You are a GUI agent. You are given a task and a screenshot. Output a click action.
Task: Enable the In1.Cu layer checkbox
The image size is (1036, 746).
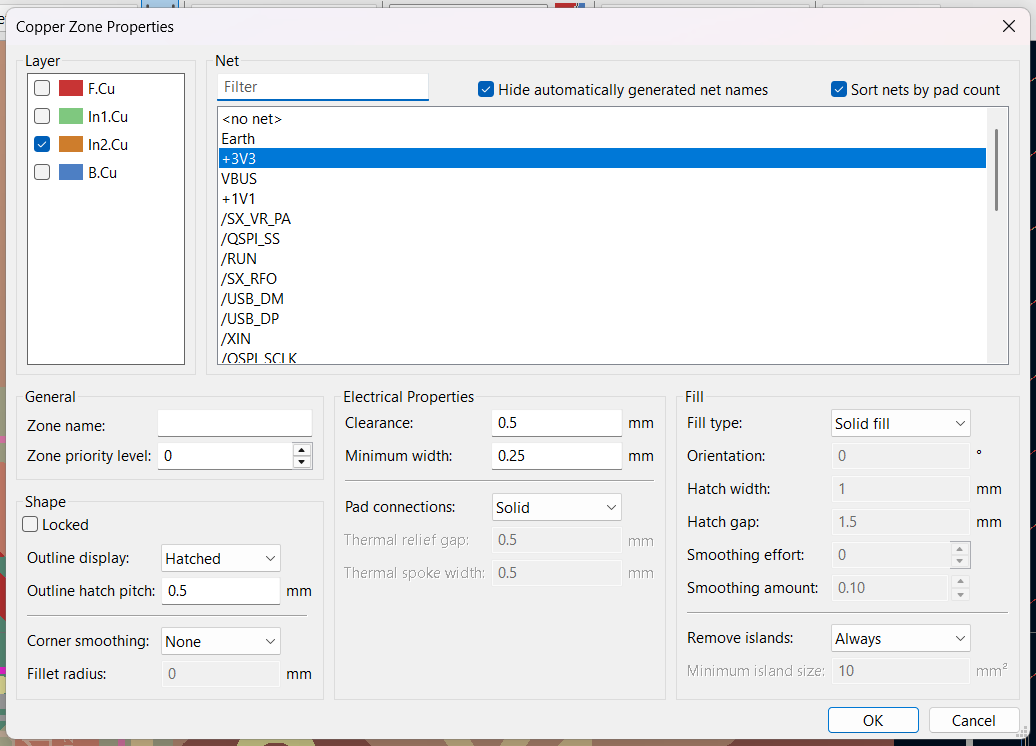[42, 117]
